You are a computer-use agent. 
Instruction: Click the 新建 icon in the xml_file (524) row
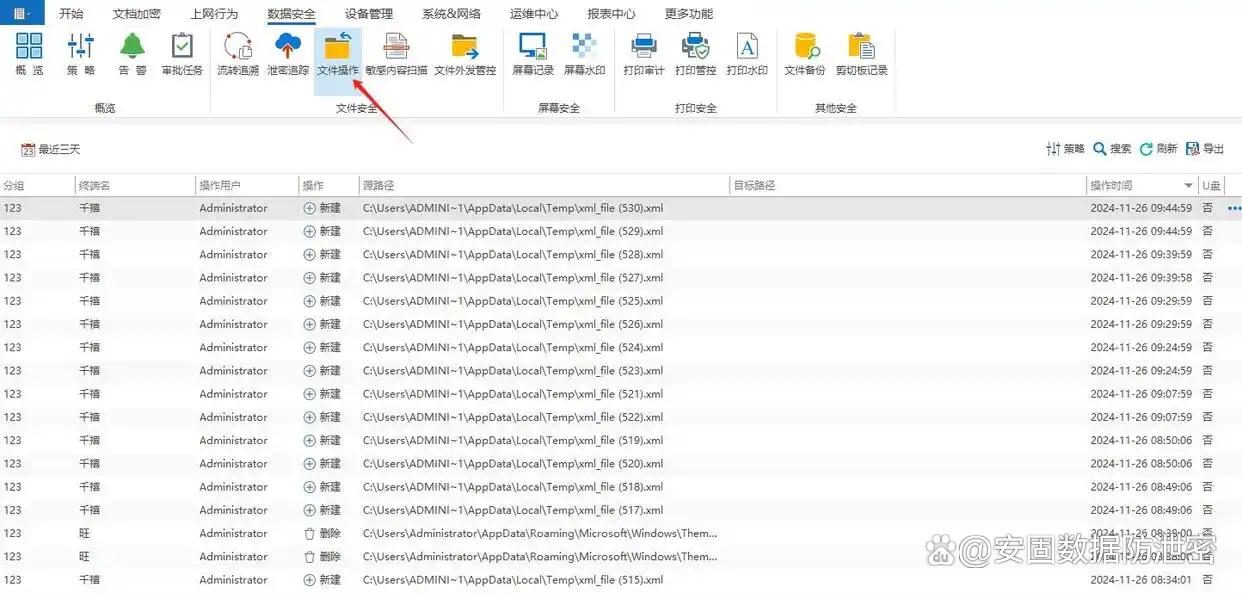coord(309,347)
